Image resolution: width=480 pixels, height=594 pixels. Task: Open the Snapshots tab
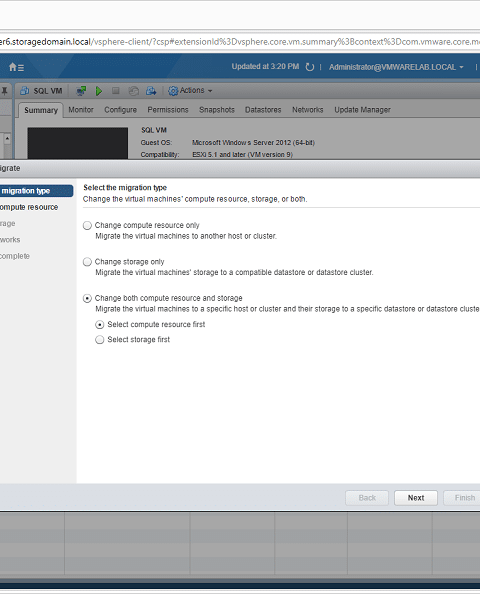[x=217, y=110]
